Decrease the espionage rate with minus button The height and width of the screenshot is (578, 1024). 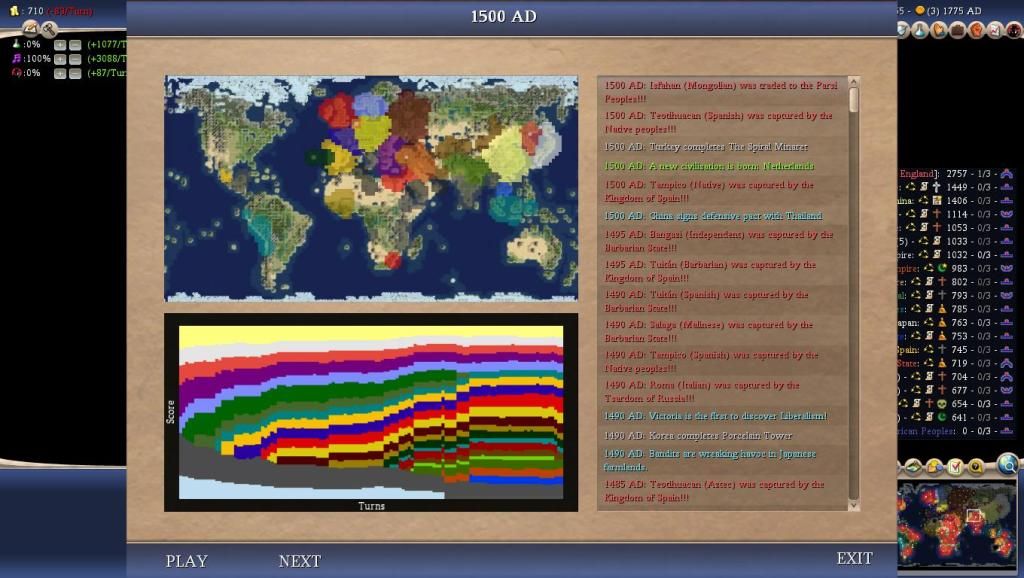coord(75,73)
